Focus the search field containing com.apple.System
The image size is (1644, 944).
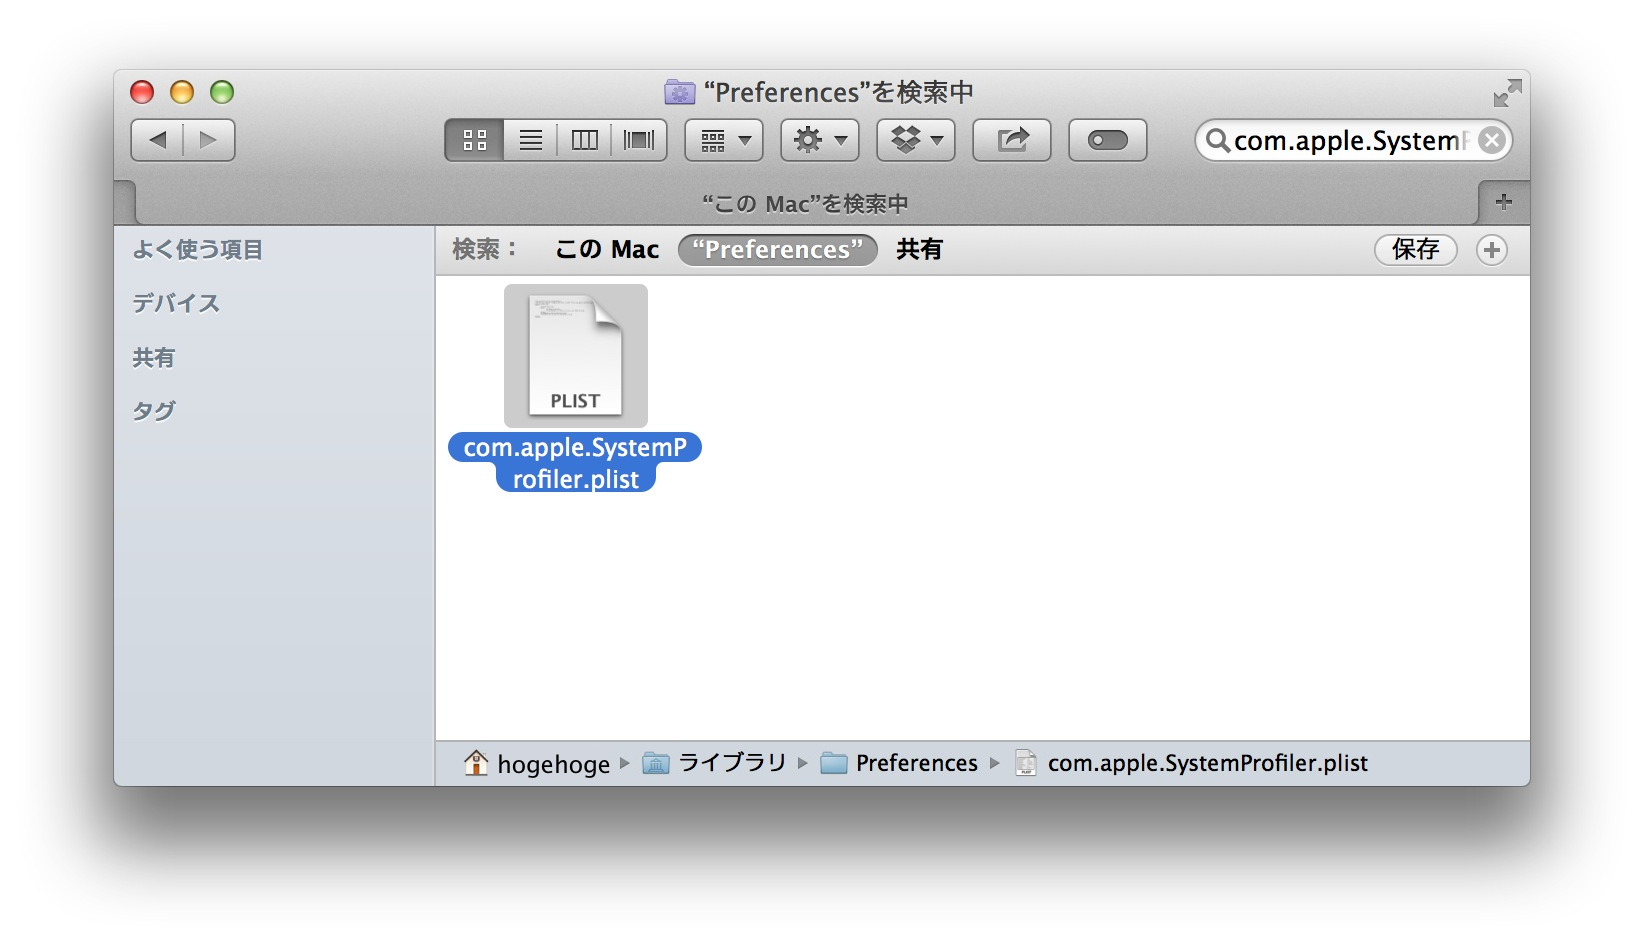1354,140
